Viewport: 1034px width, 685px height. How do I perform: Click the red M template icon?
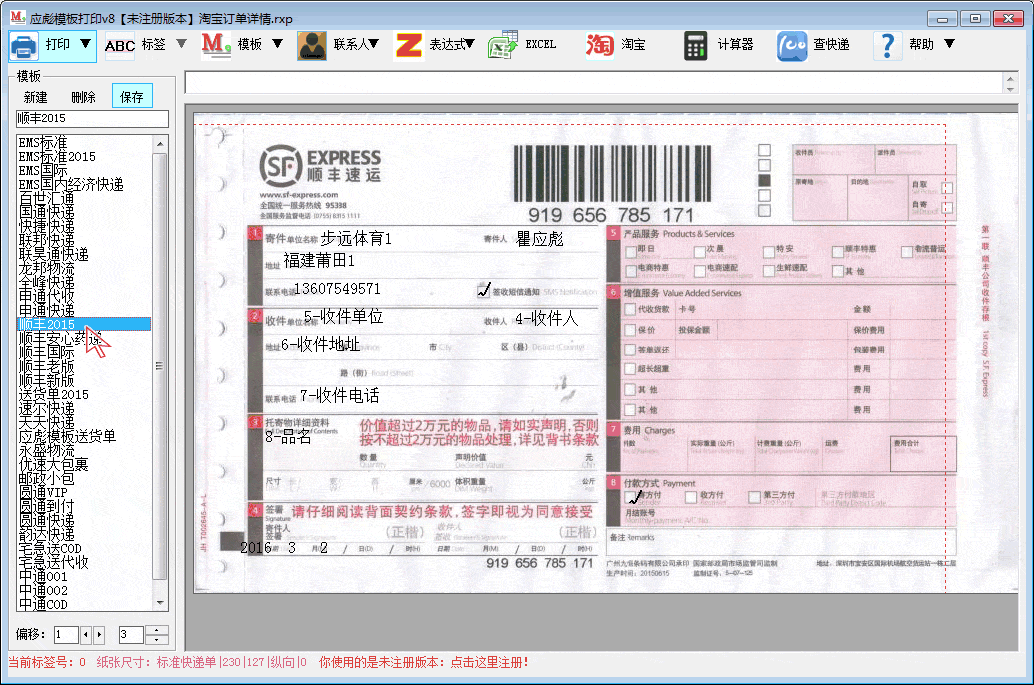tap(216, 45)
